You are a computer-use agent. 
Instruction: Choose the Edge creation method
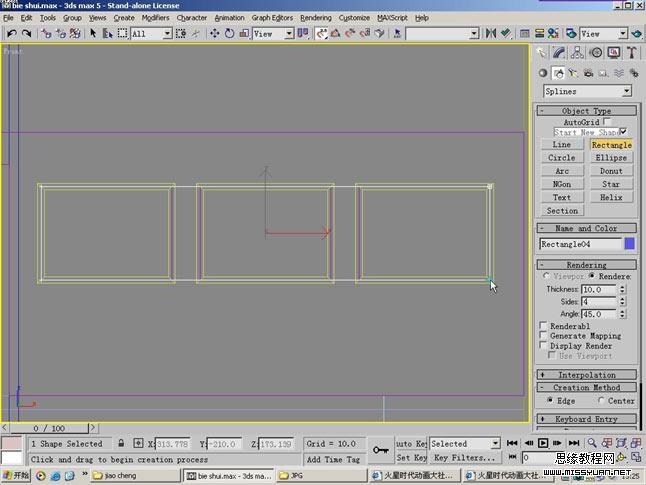click(x=550, y=400)
